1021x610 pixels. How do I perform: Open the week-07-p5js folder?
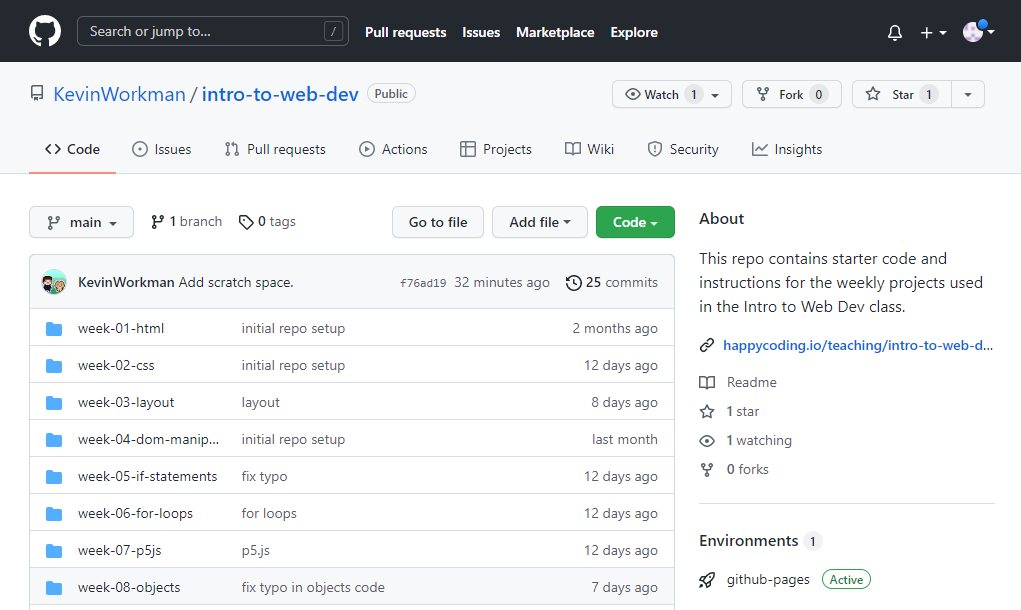(120, 551)
